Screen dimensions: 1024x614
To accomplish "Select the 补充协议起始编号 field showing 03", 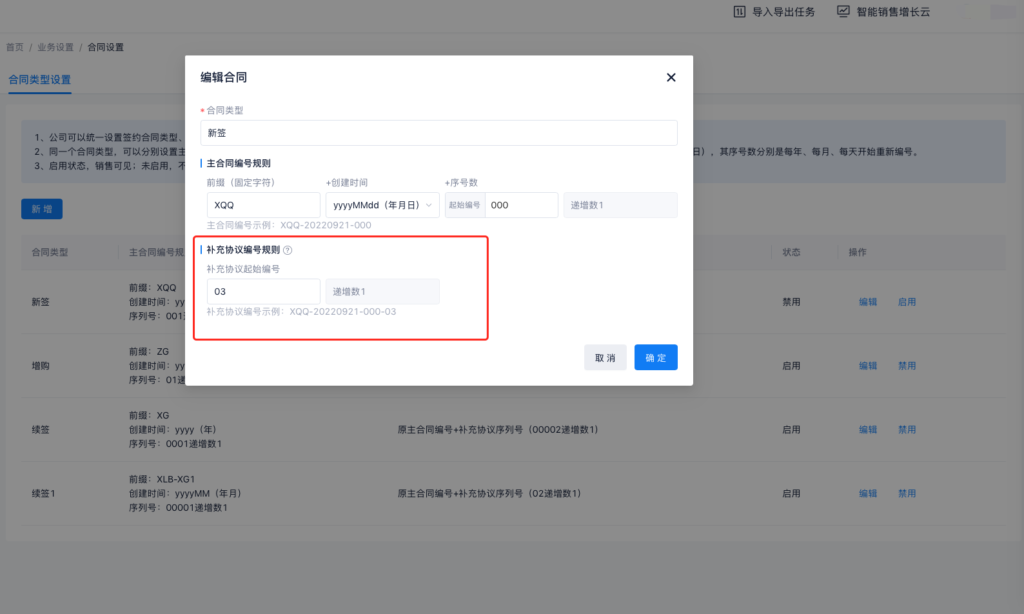I will [x=263, y=292].
